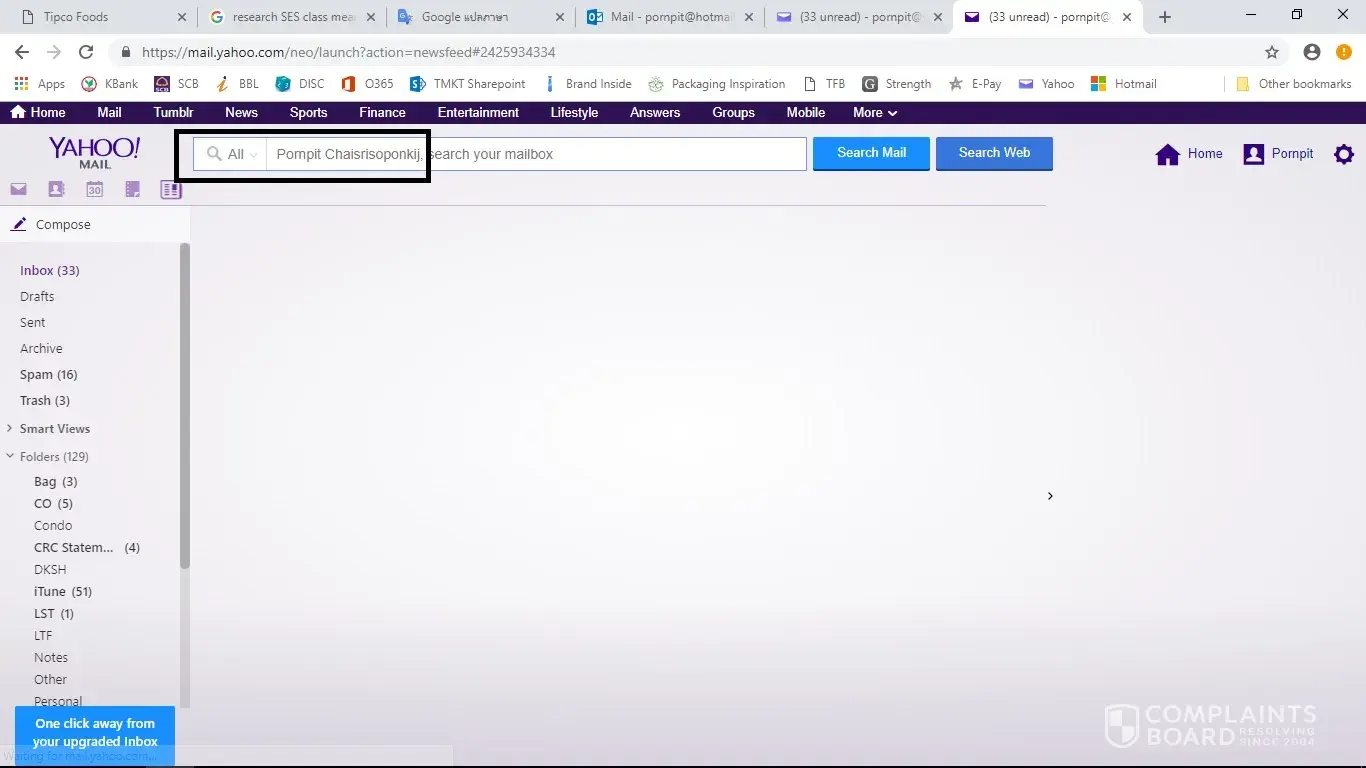Open the Mail envelope icon in sidebar
The image size is (1366, 768).
tap(18, 189)
